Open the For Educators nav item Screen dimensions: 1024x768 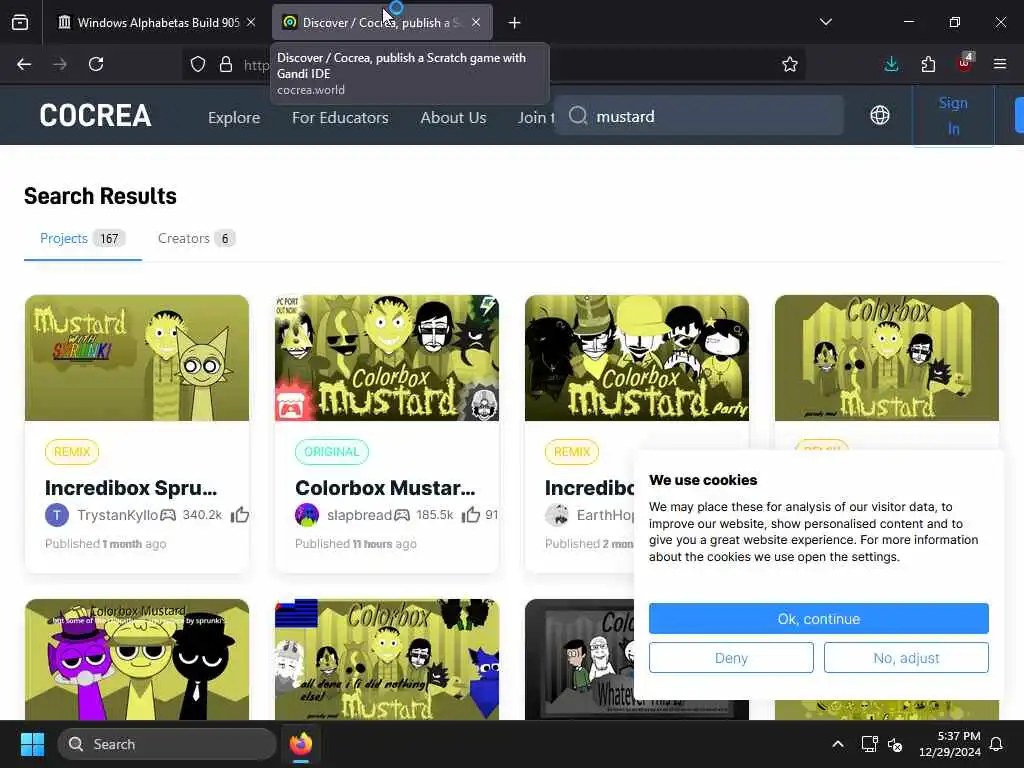pos(340,118)
